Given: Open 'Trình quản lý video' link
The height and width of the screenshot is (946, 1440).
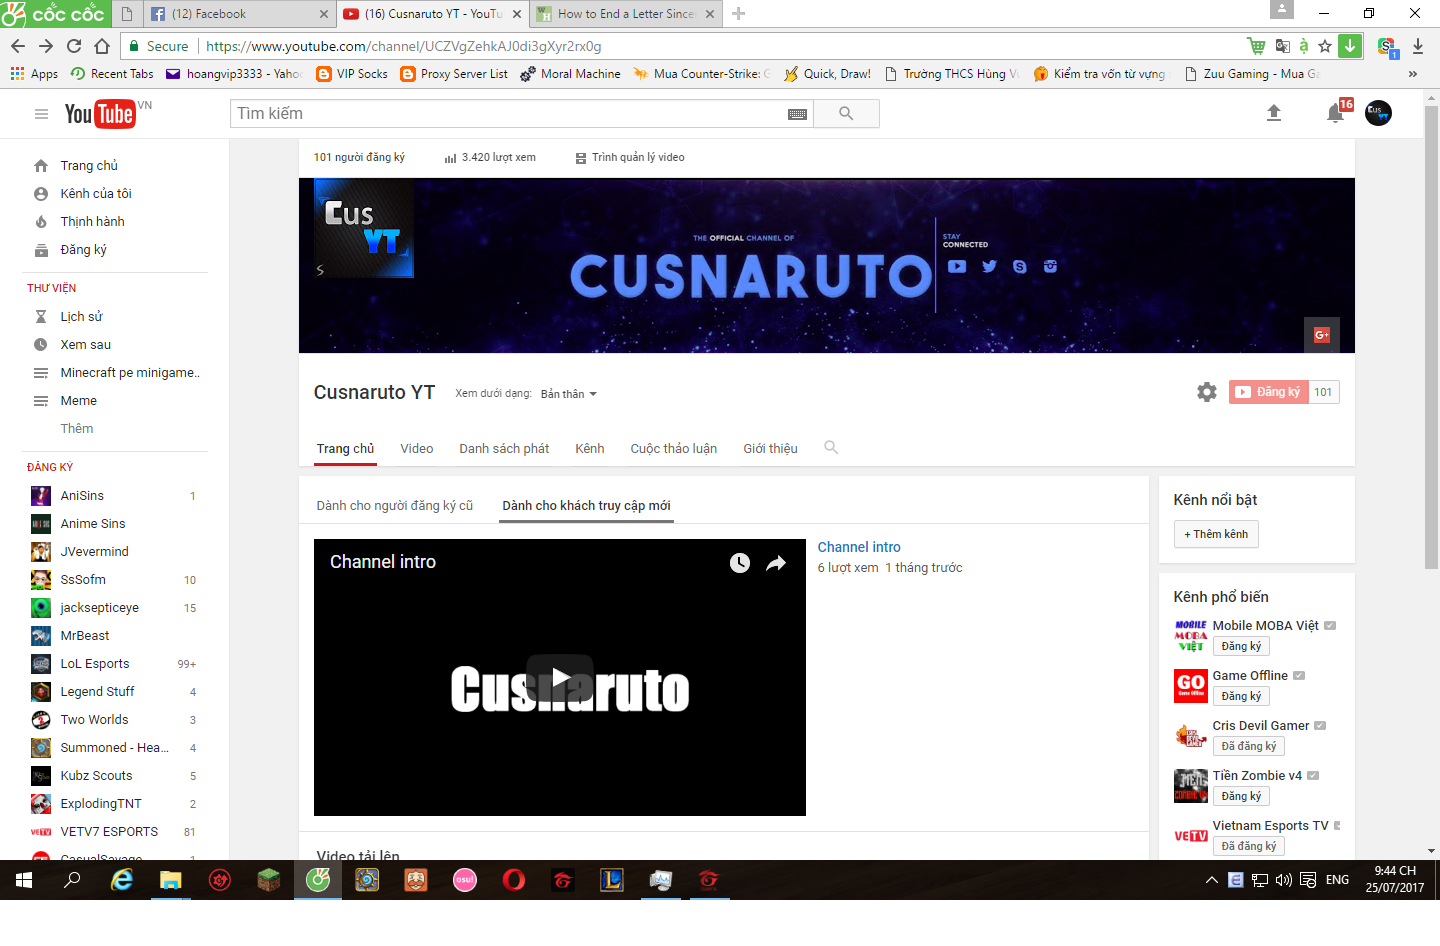Looking at the screenshot, I should [x=638, y=157].
